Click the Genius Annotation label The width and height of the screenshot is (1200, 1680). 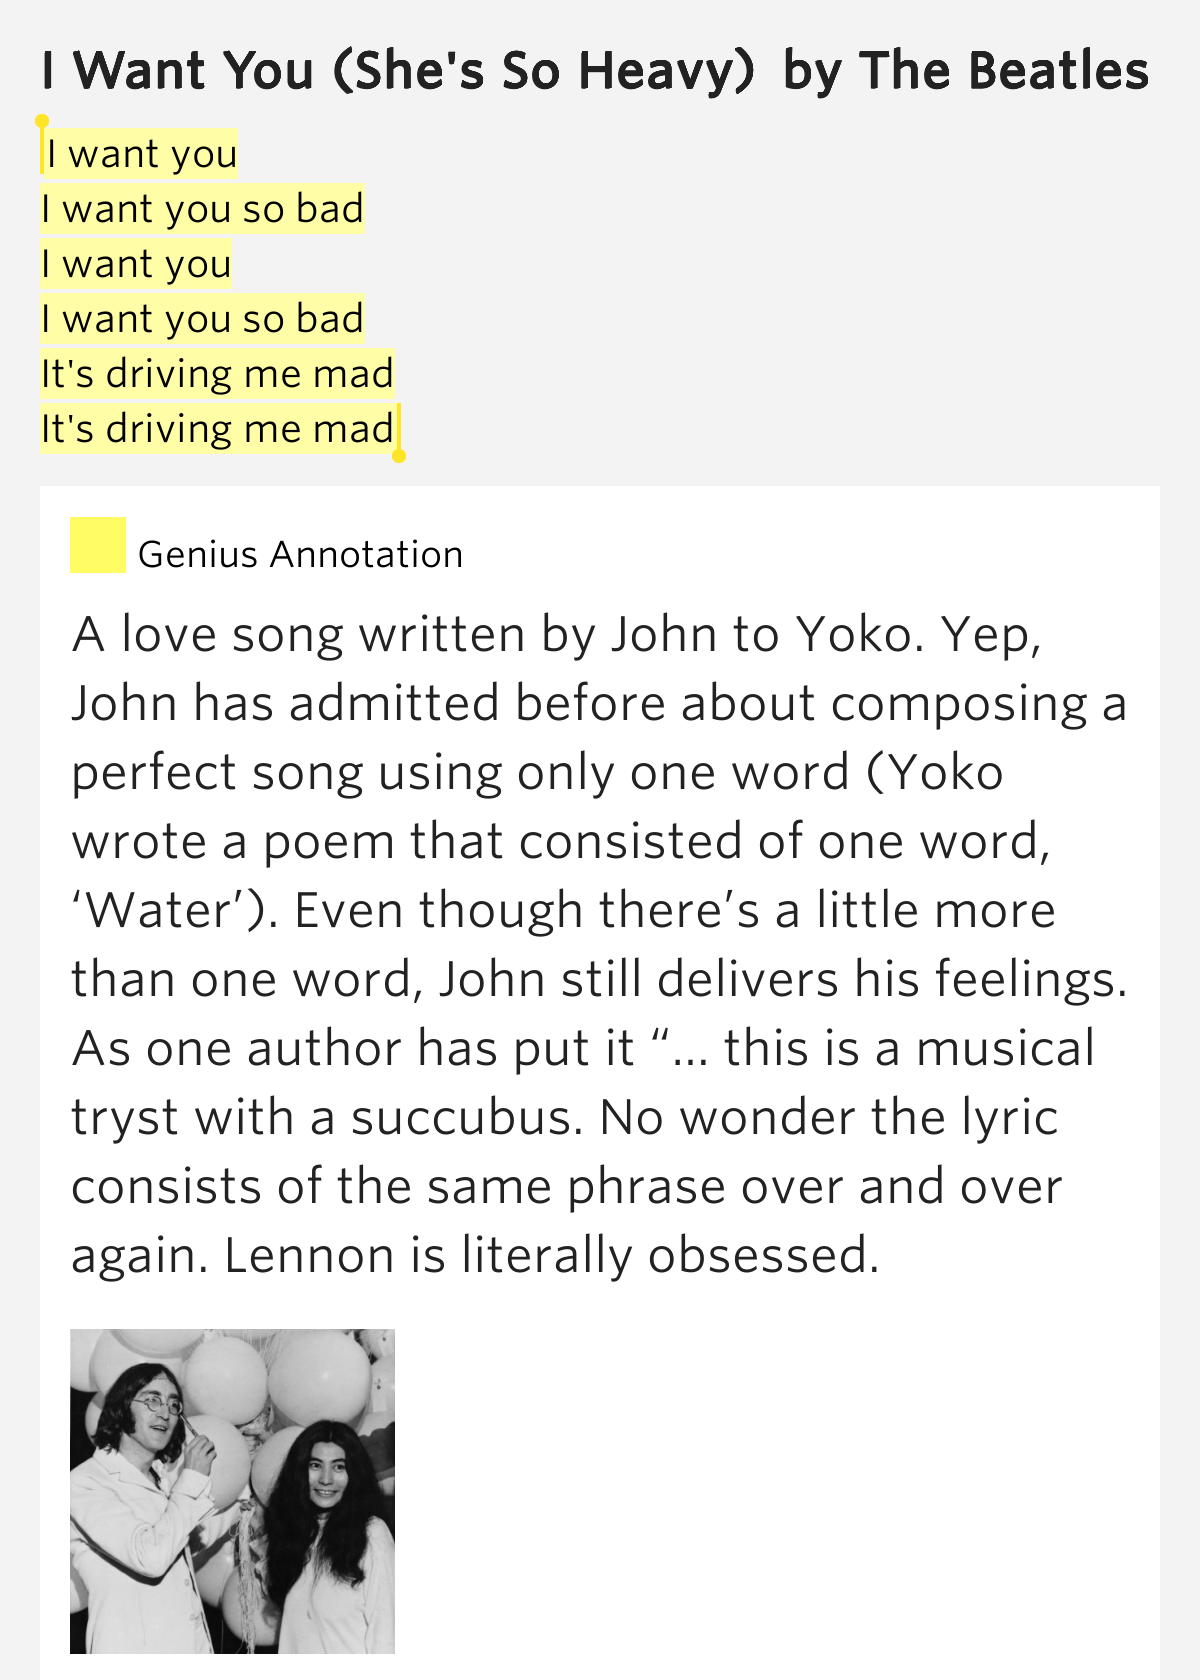tap(301, 554)
